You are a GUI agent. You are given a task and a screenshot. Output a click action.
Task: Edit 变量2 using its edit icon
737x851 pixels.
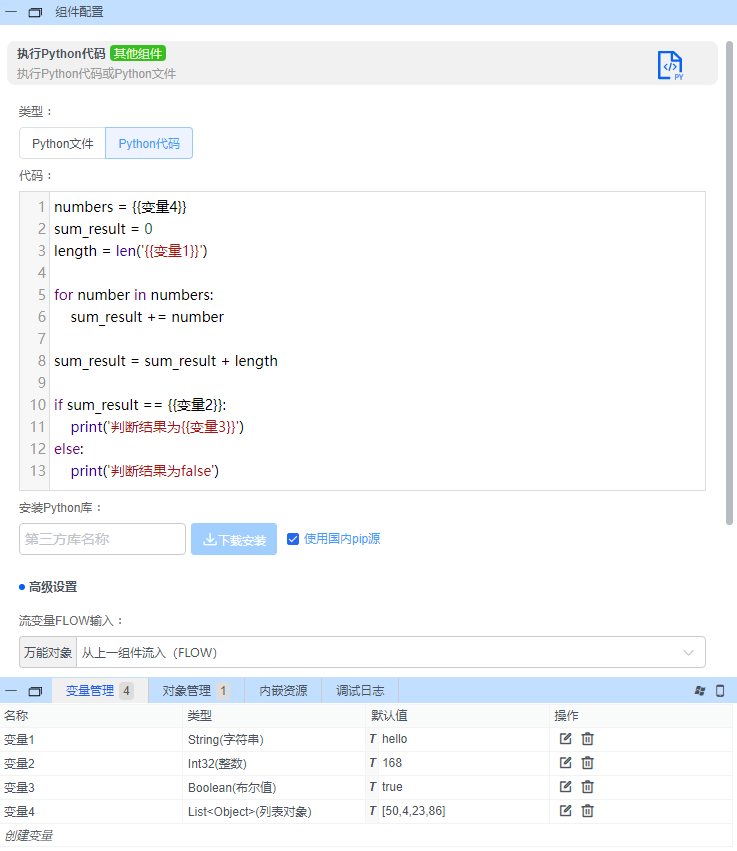click(565, 763)
